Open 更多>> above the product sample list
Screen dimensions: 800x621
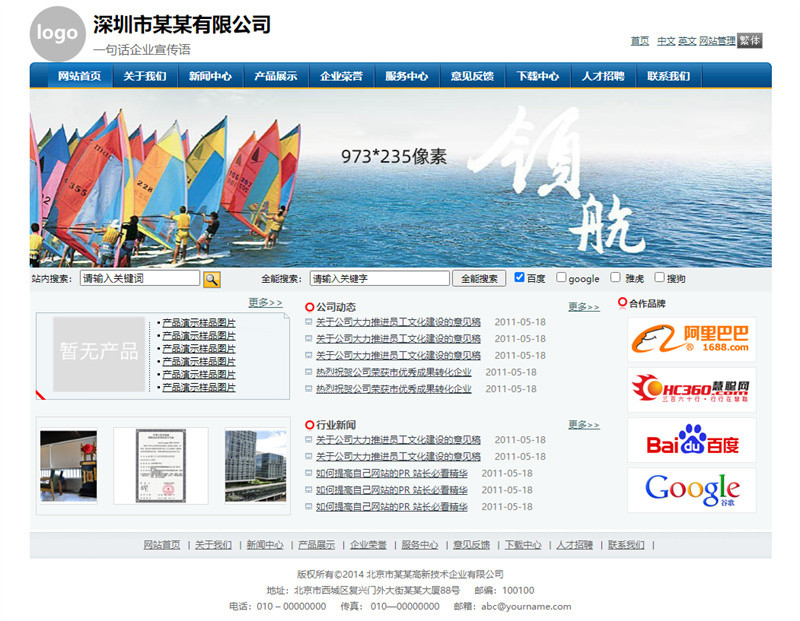(265, 303)
